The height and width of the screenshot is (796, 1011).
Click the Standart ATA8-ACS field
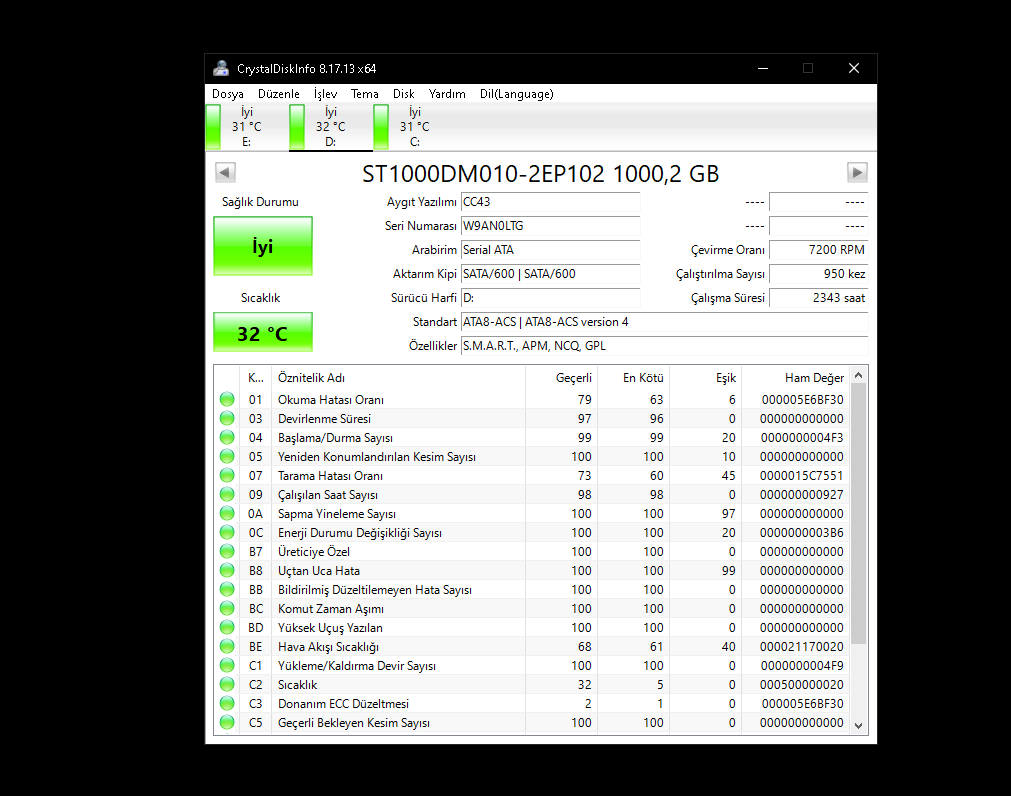click(664, 322)
